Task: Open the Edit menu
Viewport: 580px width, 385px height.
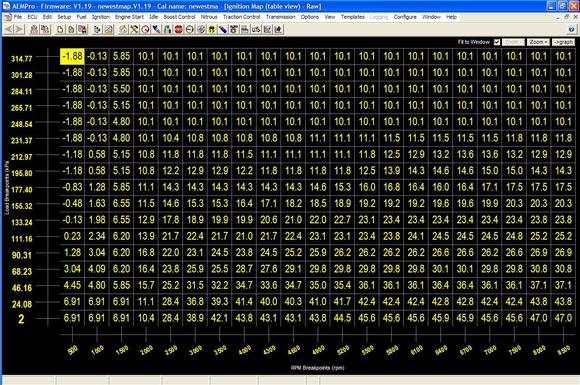Action: pyautogui.click(x=47, y=17)
